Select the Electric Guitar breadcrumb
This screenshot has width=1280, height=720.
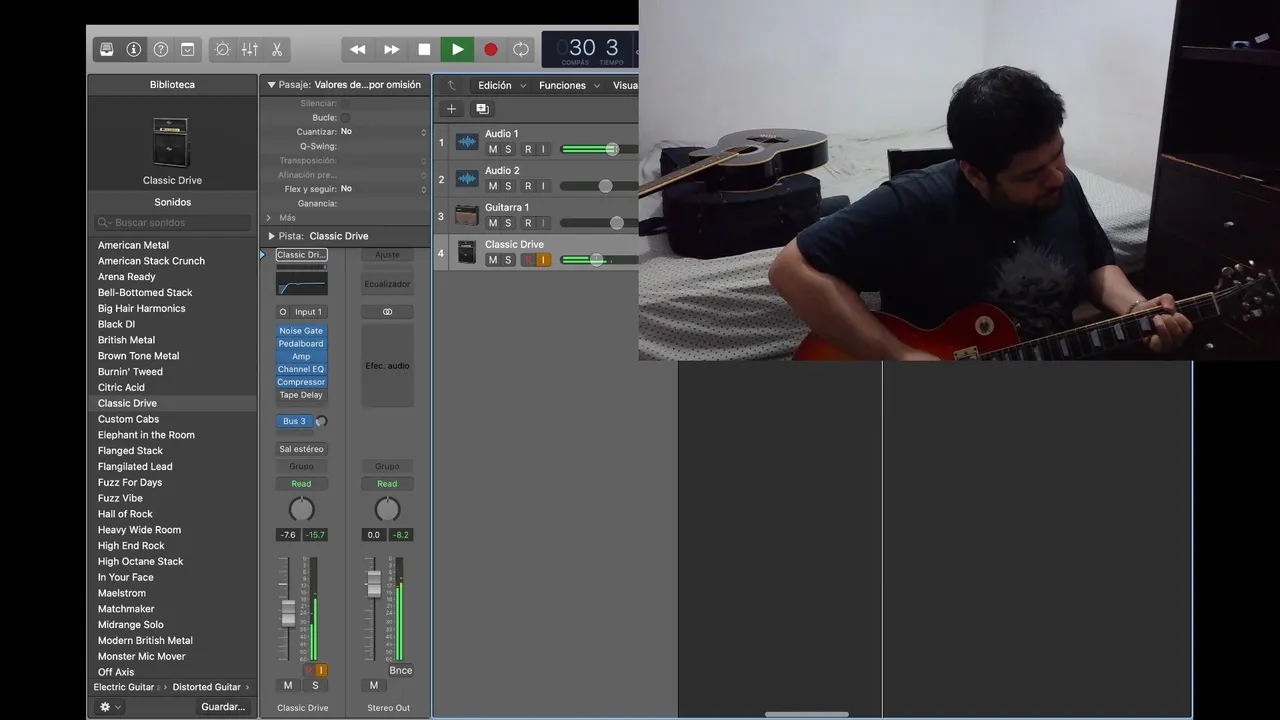click(x=124, y=687)
